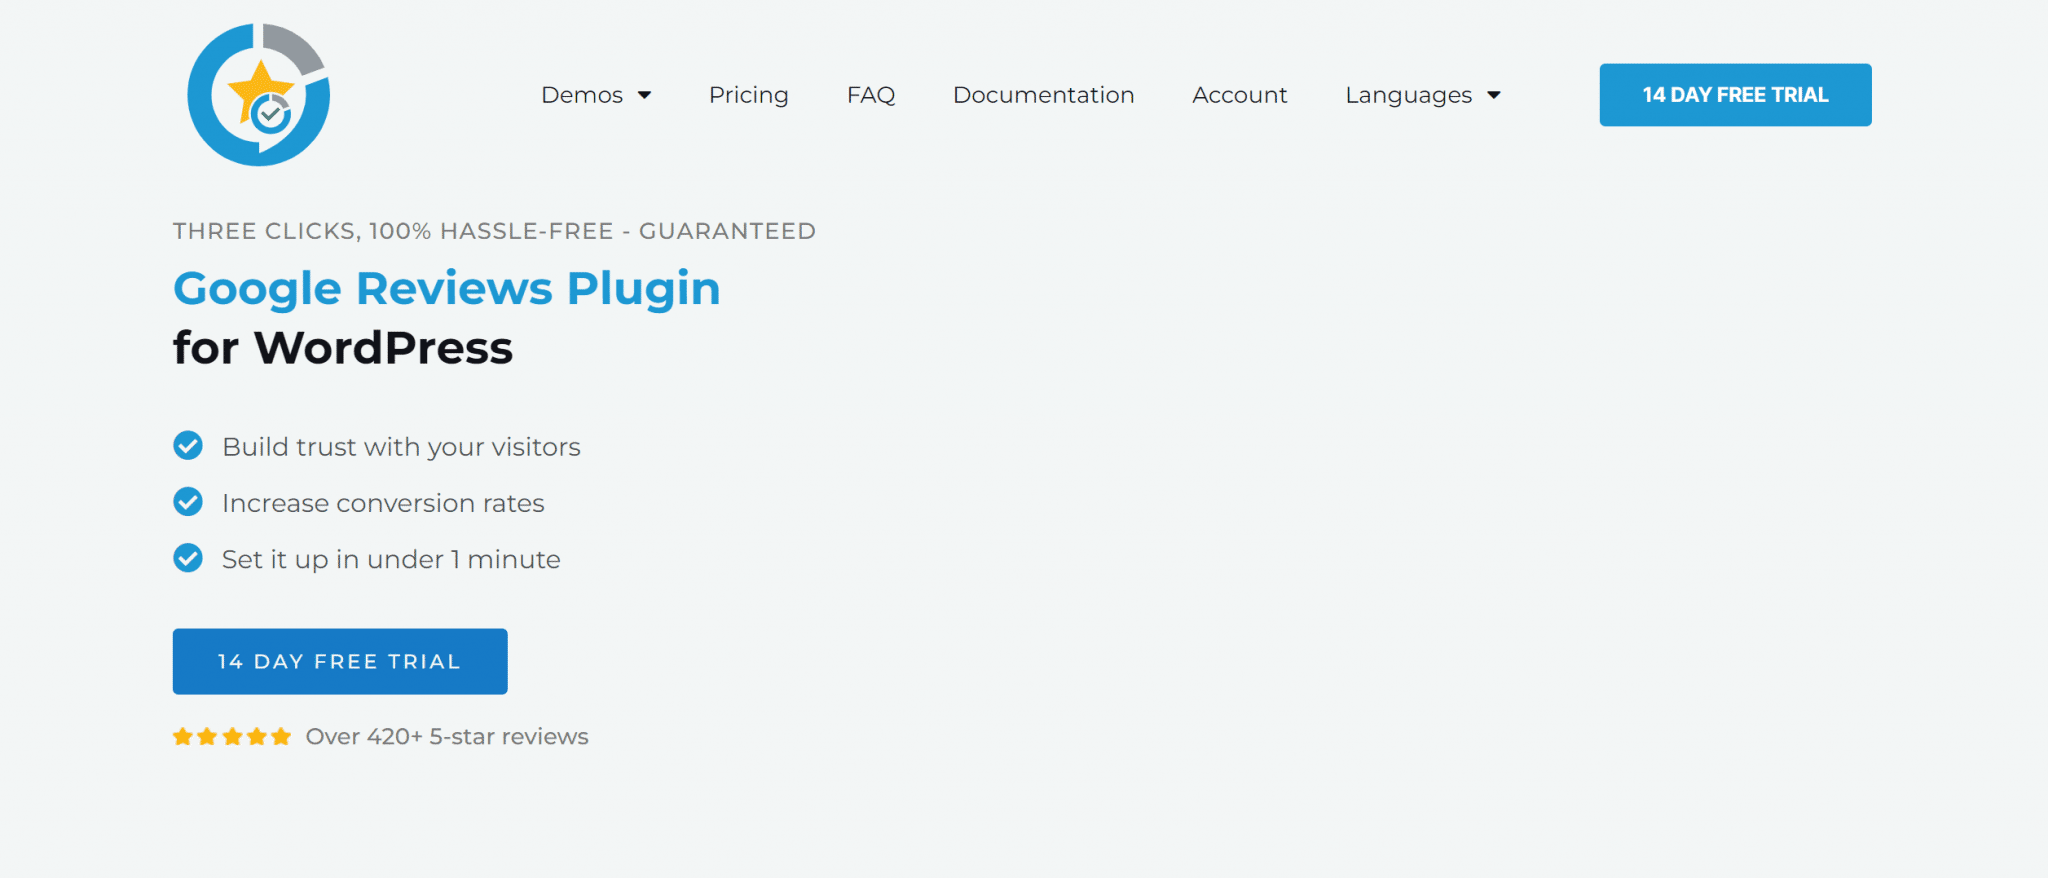
Task: Open the Demos menu
Action: coord(582,95)
